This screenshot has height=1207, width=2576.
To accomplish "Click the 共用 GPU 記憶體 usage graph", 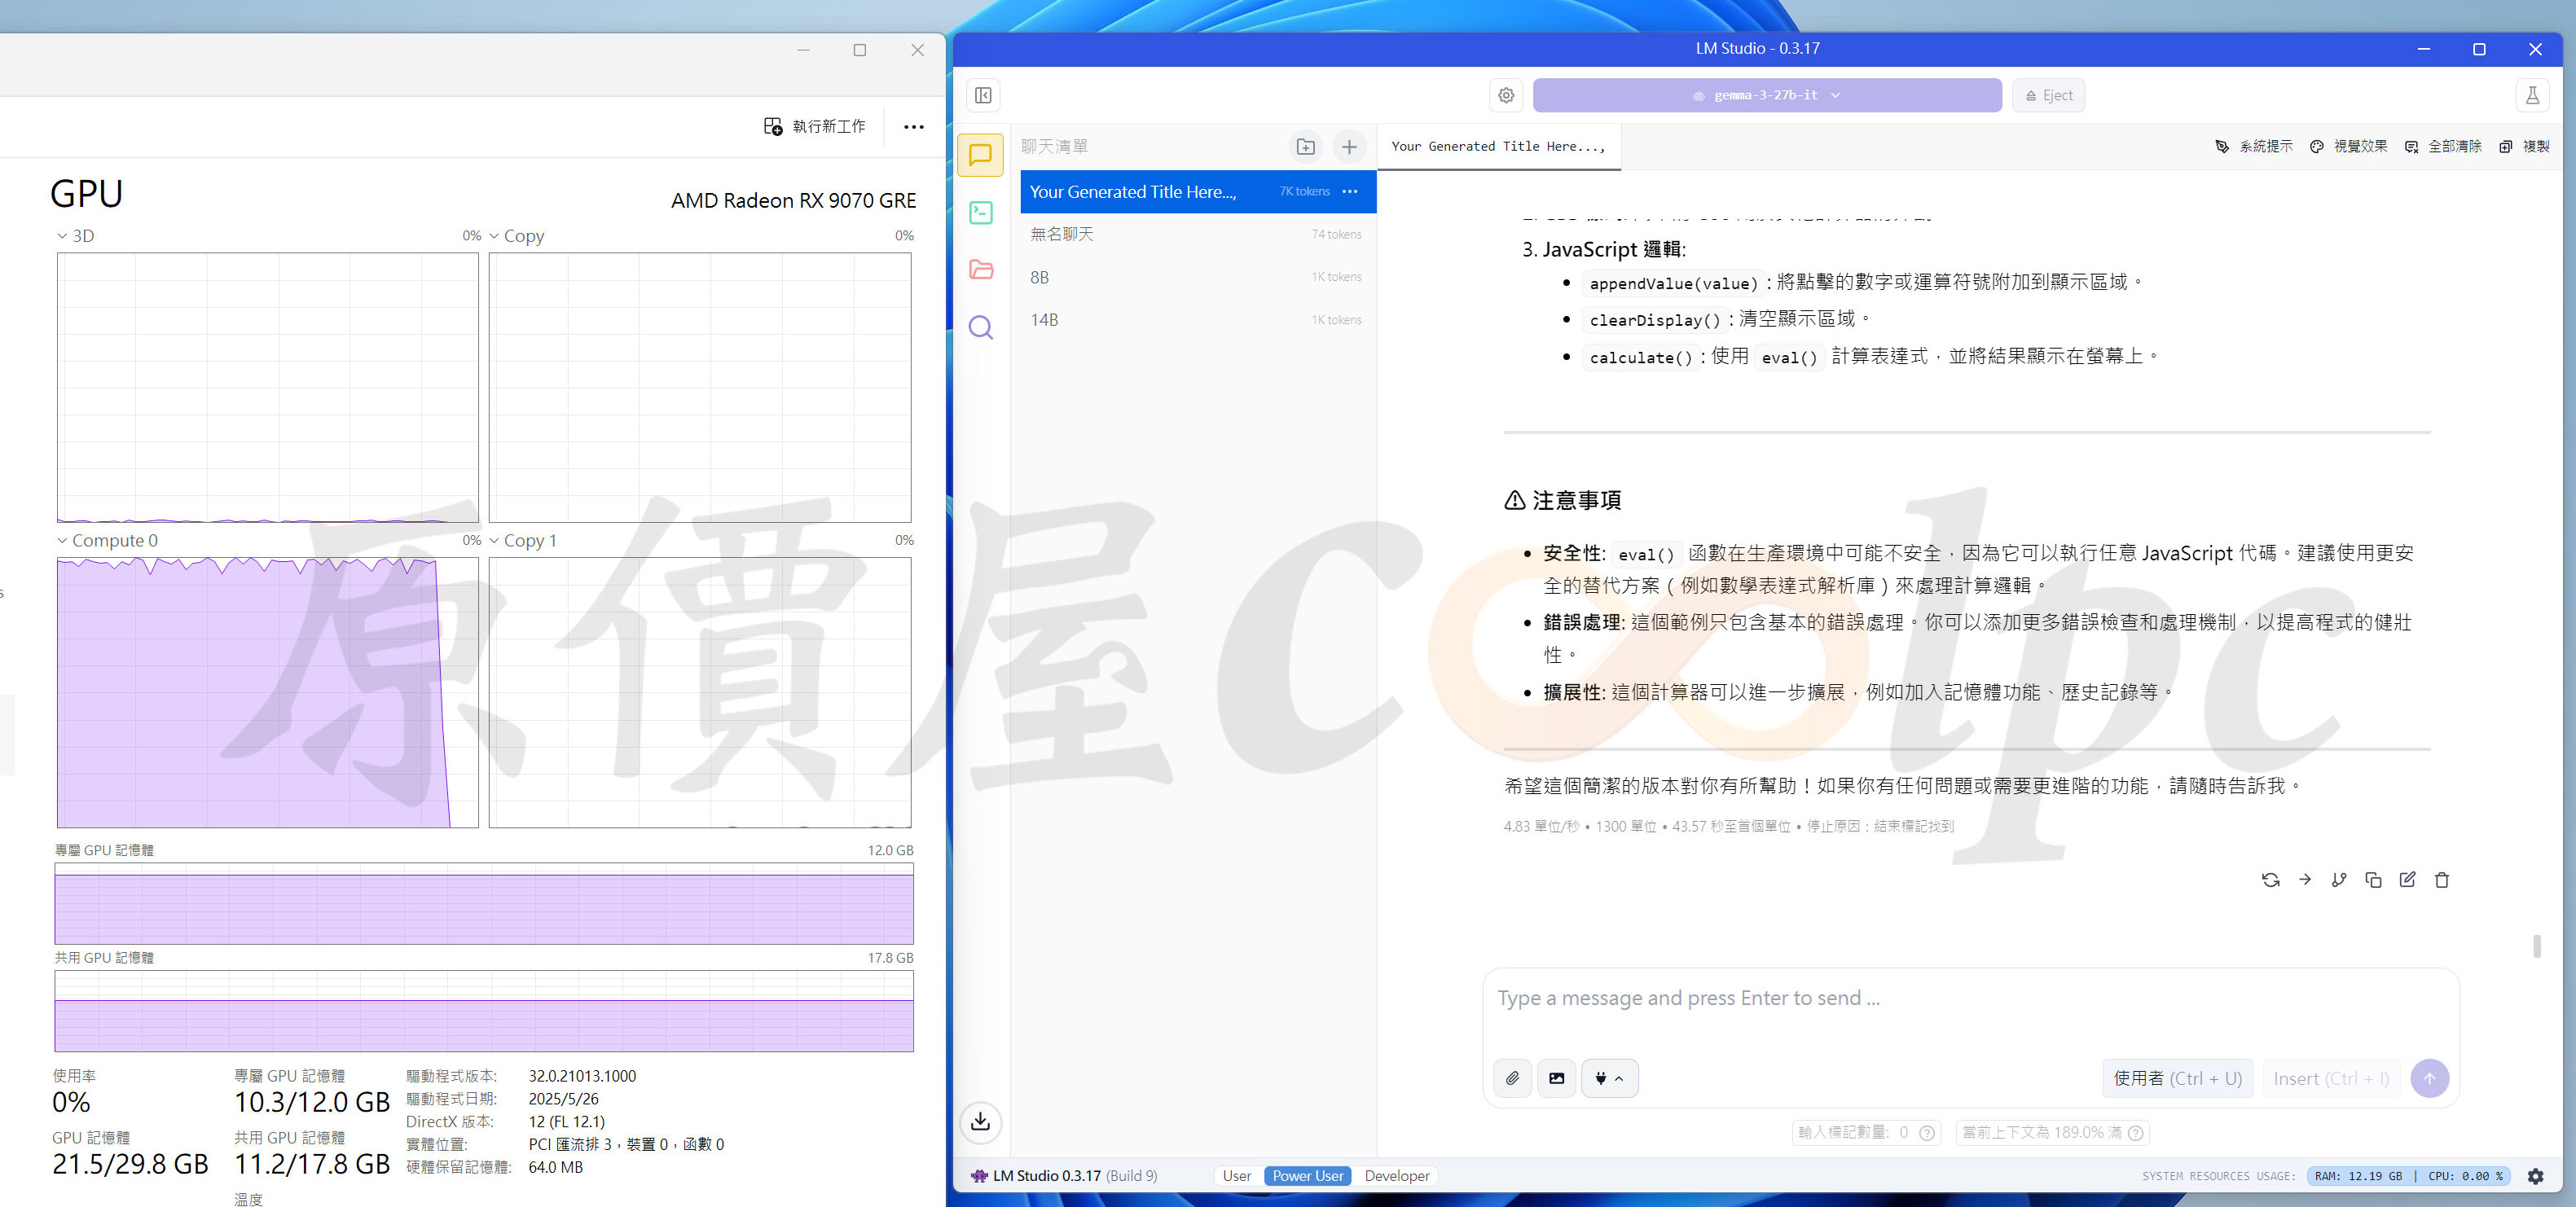I will [x=484, y=1011].
